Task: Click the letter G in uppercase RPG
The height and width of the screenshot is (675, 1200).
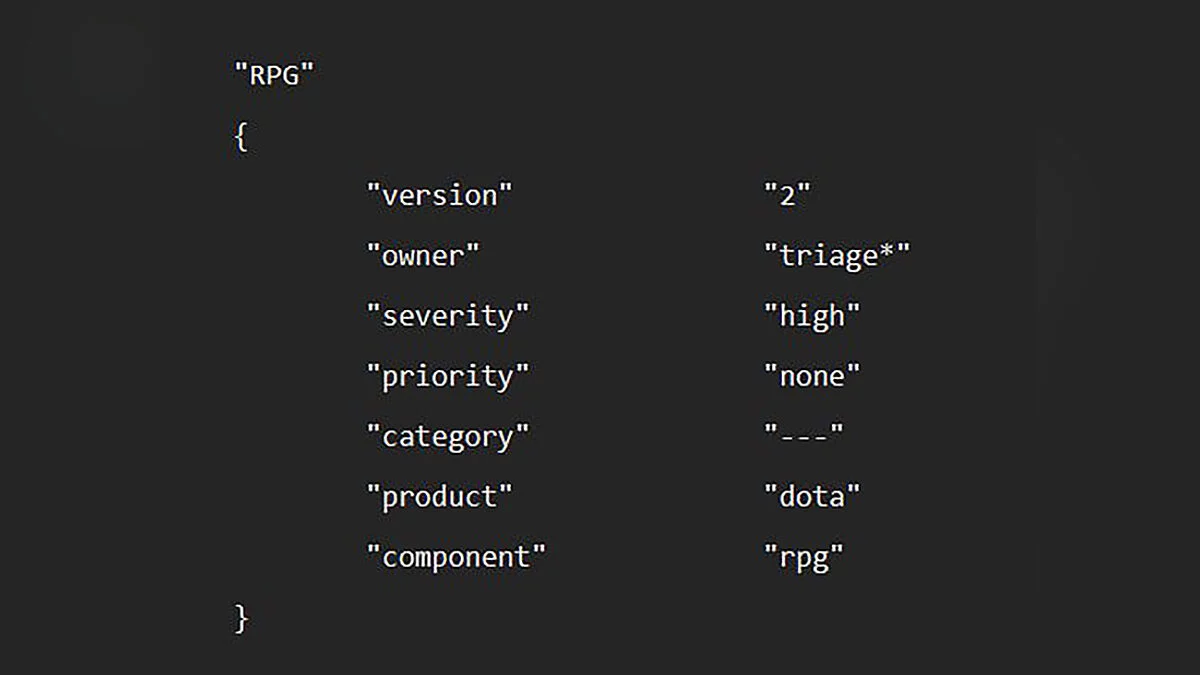Action: pos(289,75)
